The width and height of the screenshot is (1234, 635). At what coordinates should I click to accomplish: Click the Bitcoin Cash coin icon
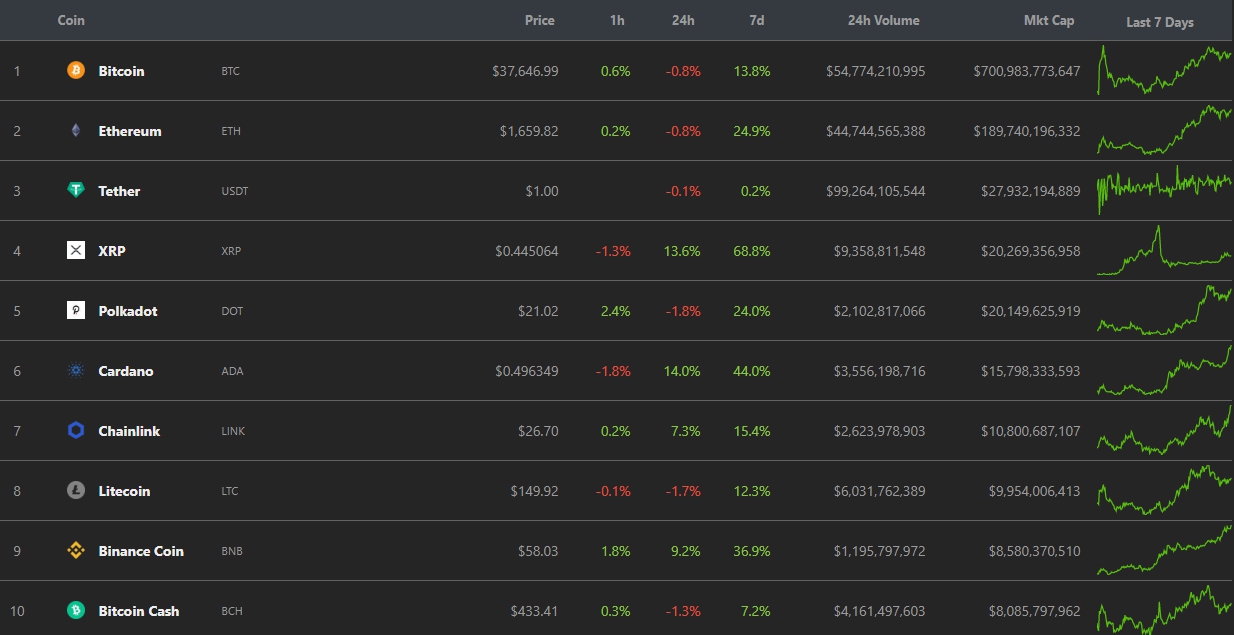(76, 611)
